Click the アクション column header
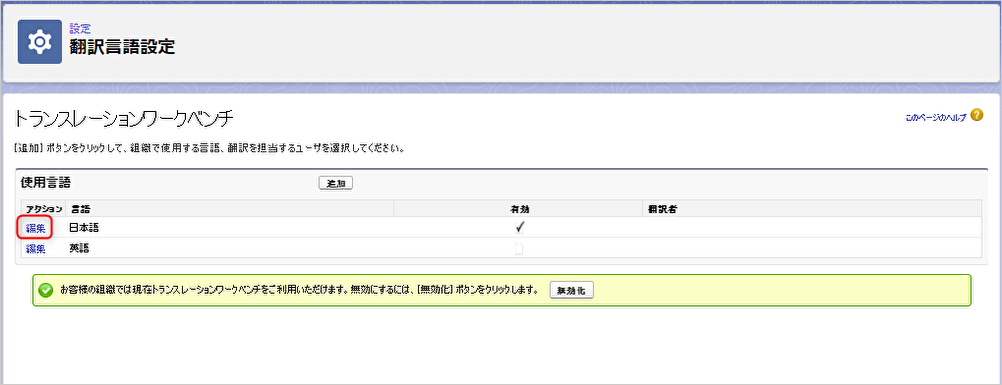Image resolution: width=1002 pixels, height=385 pixels. [44, 209]
